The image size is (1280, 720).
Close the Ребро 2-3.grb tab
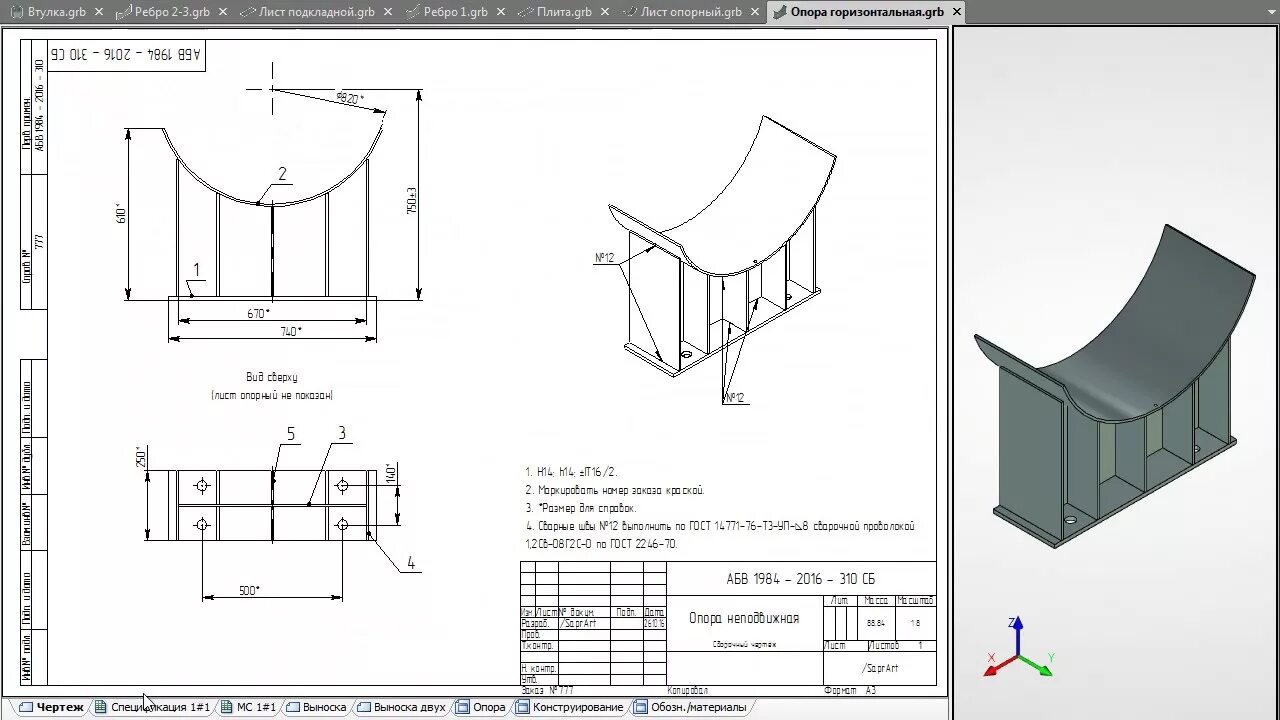[x=222, y=12]
